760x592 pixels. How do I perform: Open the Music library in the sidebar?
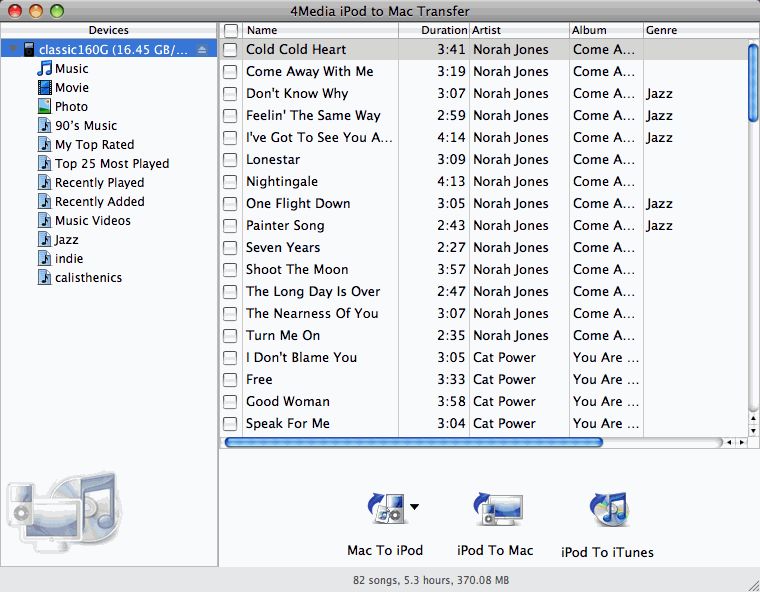[71, 68]
